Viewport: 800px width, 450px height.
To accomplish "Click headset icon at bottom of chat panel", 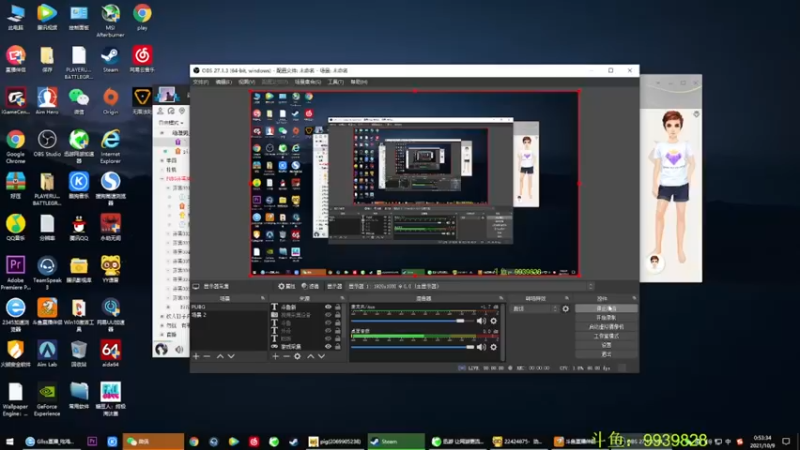I will click(161, 349).
